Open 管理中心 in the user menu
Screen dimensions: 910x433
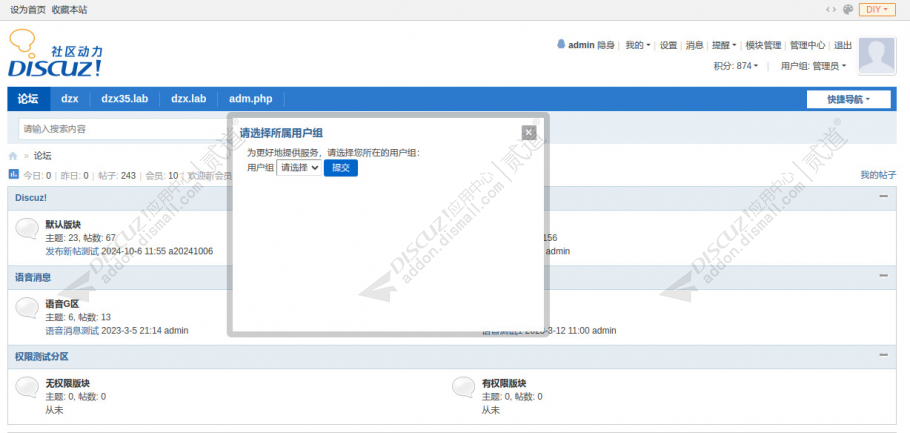point(807,45)
